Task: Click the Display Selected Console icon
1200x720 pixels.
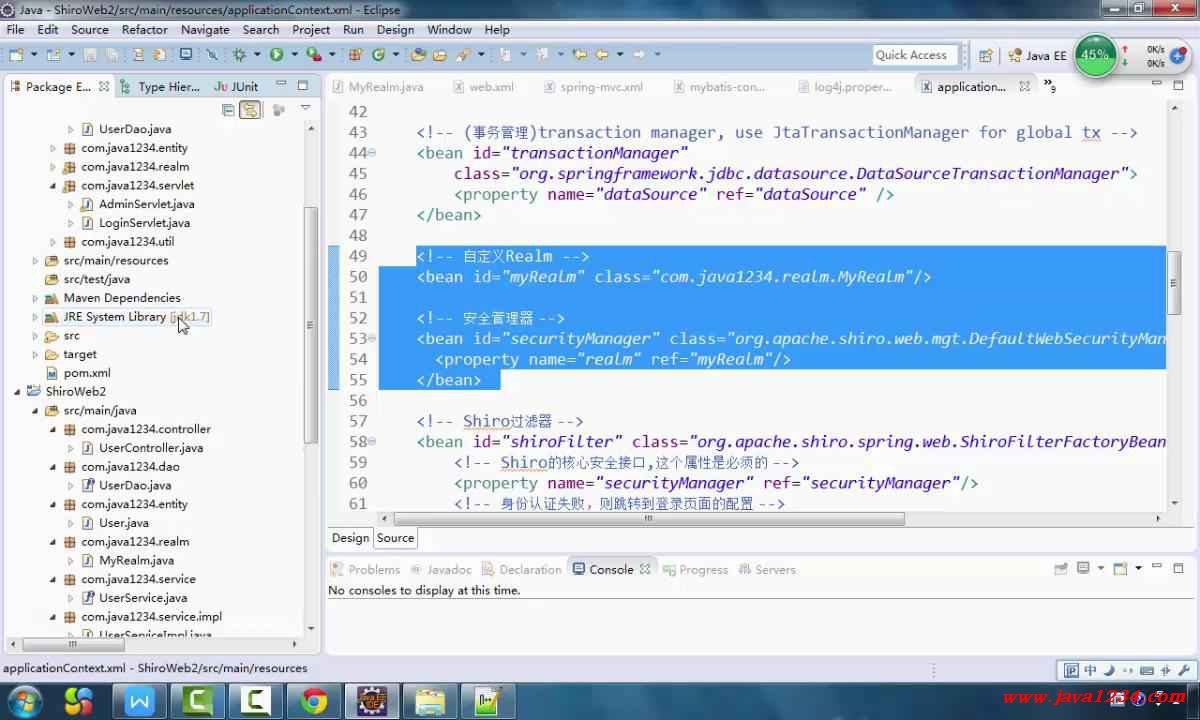Action: (x=1083, y=569)
